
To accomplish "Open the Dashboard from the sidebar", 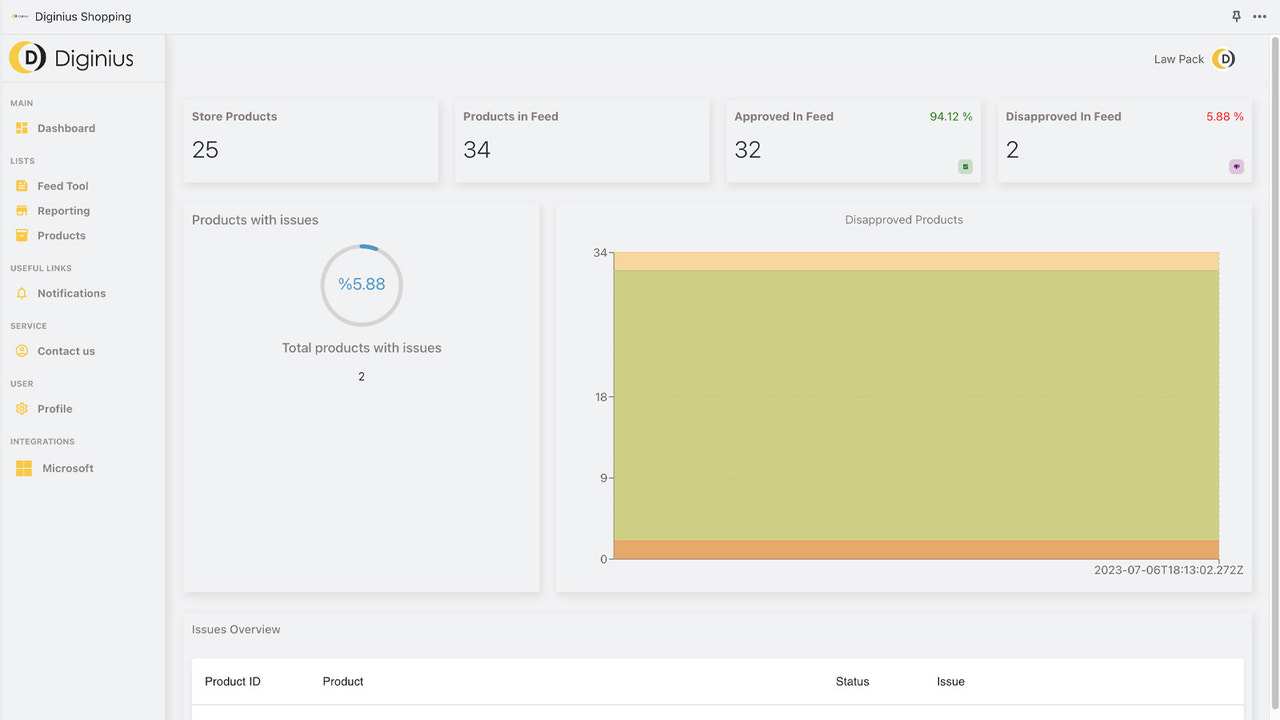I will point(66,128).
